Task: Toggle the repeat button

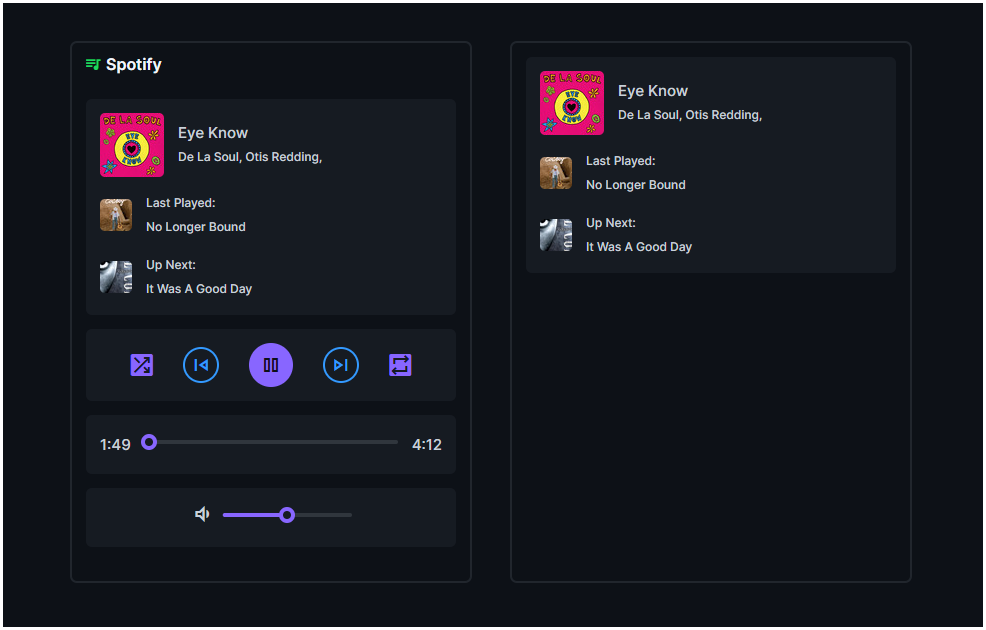Action: pyautogui.click(x=401, y=365)
